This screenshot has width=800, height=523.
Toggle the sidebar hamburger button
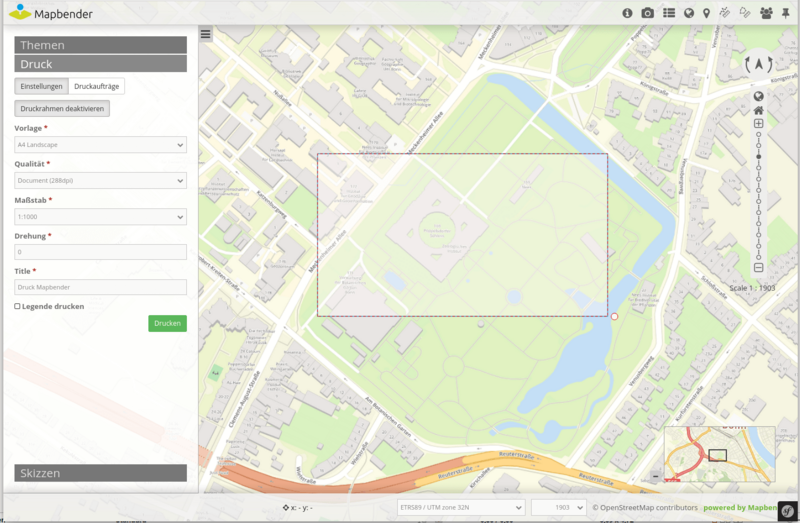(x=206, y=34)
